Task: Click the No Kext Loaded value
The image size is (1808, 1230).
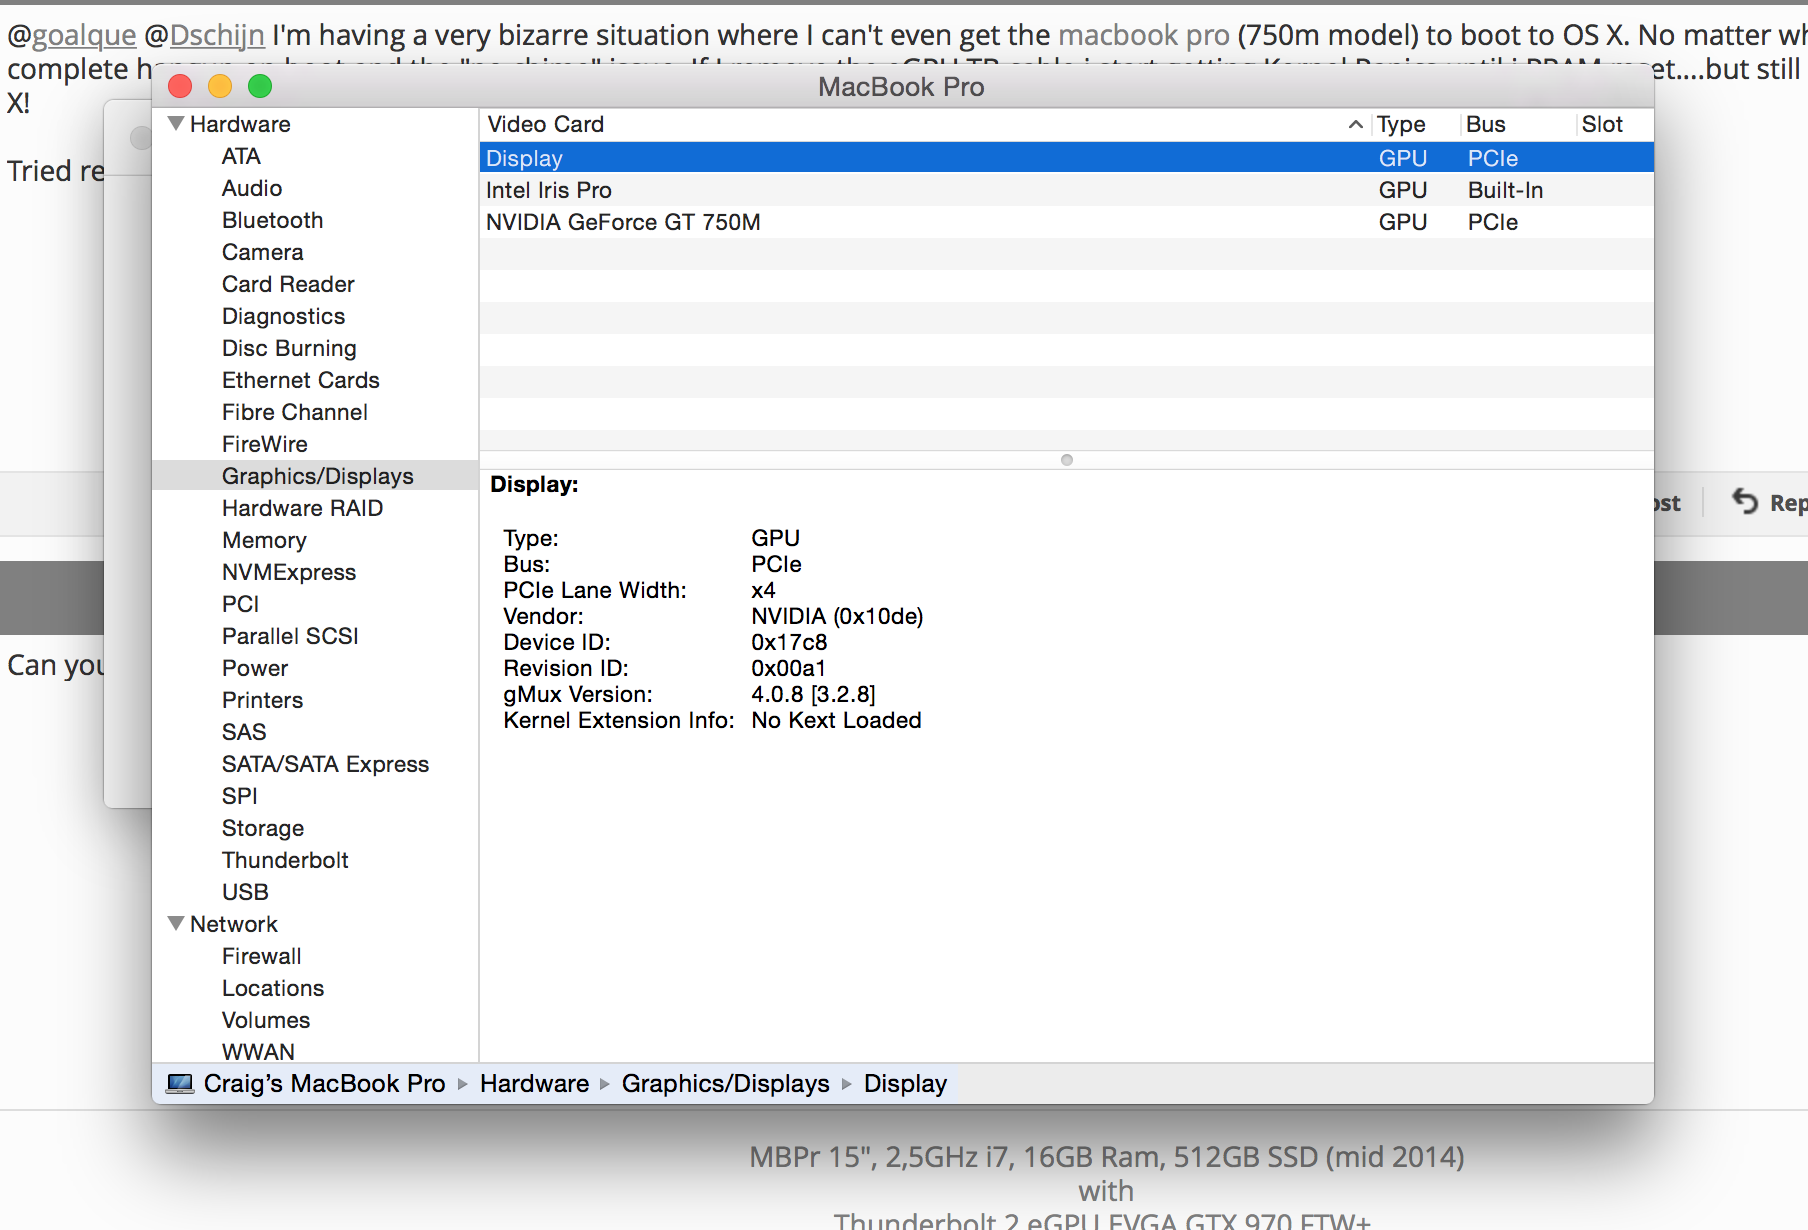Action: [836, 720]
